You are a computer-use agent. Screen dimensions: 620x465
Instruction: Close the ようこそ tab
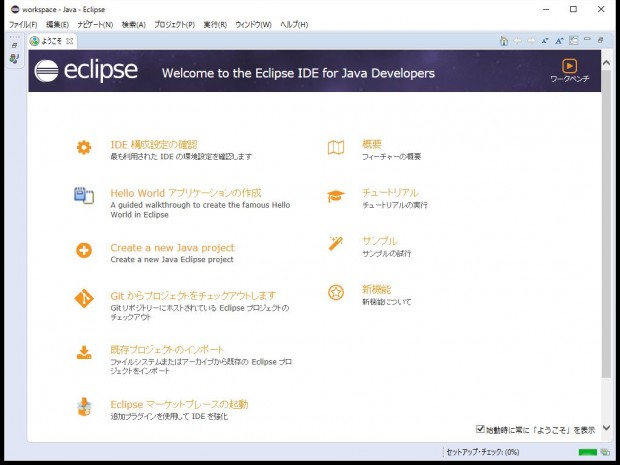[x=70, y=41]
